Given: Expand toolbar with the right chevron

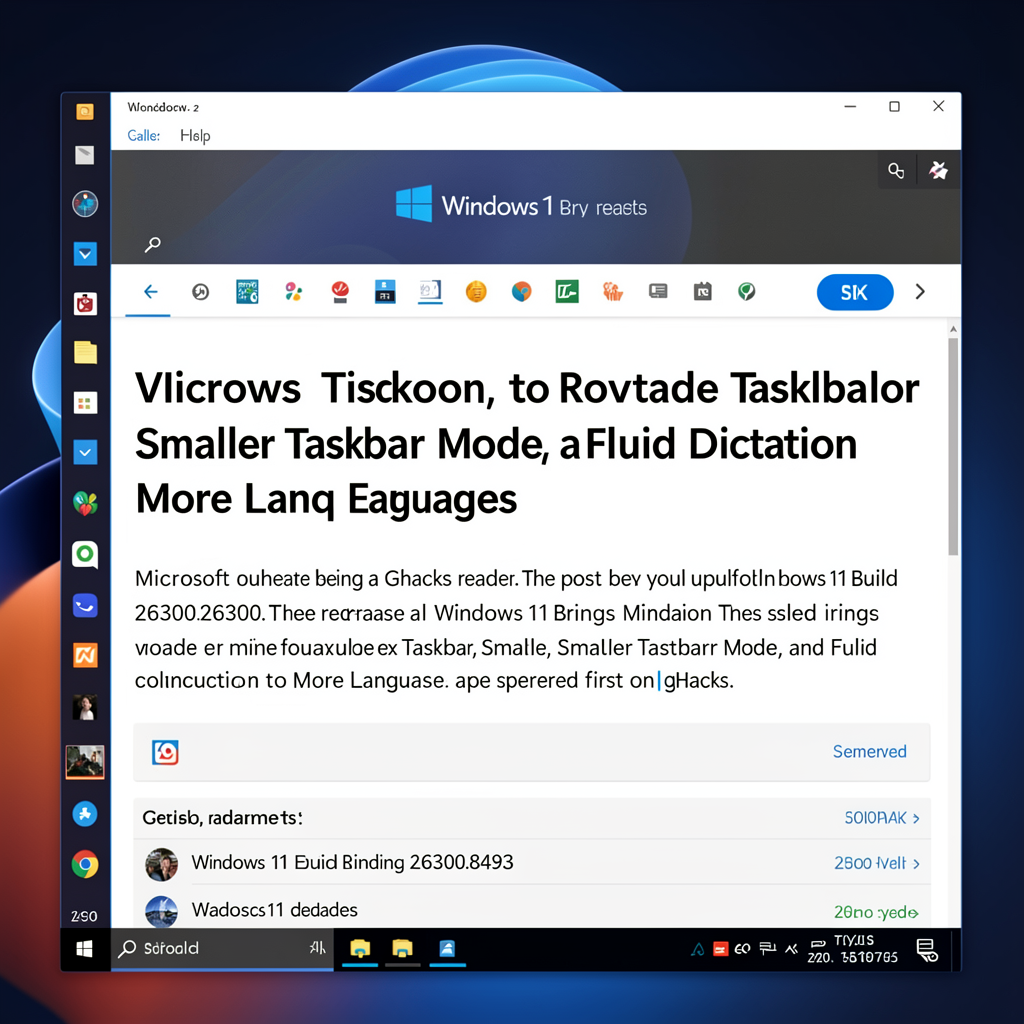Looking at the screenshot, I should coord(920,291).
